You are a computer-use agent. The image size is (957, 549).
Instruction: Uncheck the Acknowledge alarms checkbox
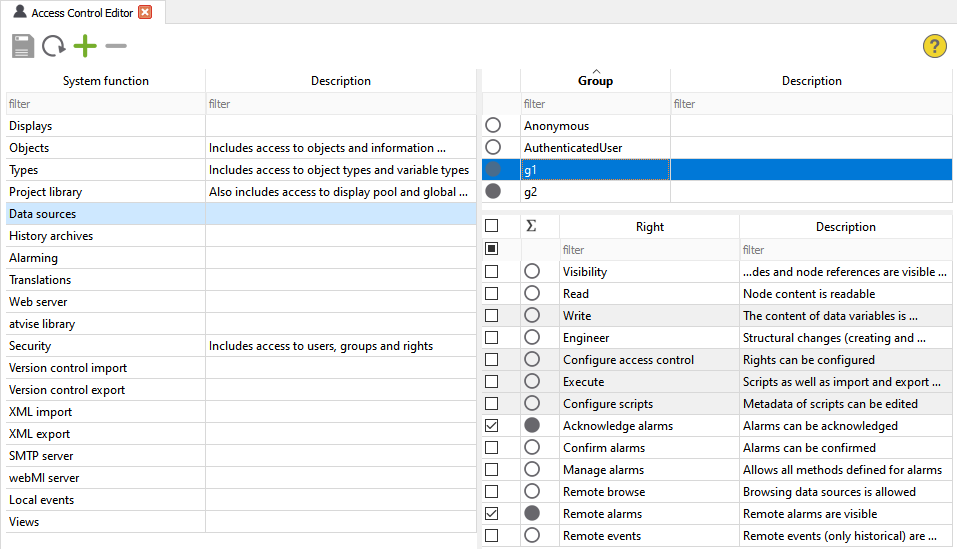tap(491, 426)
